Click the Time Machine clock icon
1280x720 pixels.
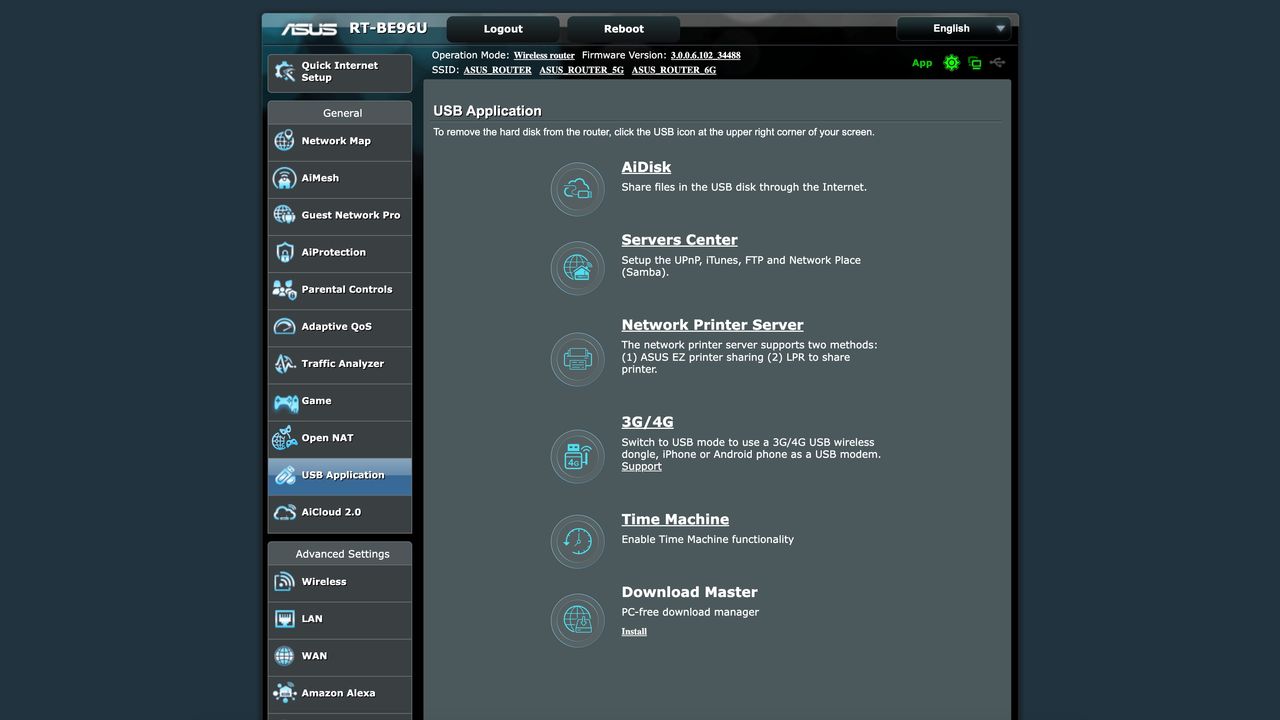click(x=577, y=541)
